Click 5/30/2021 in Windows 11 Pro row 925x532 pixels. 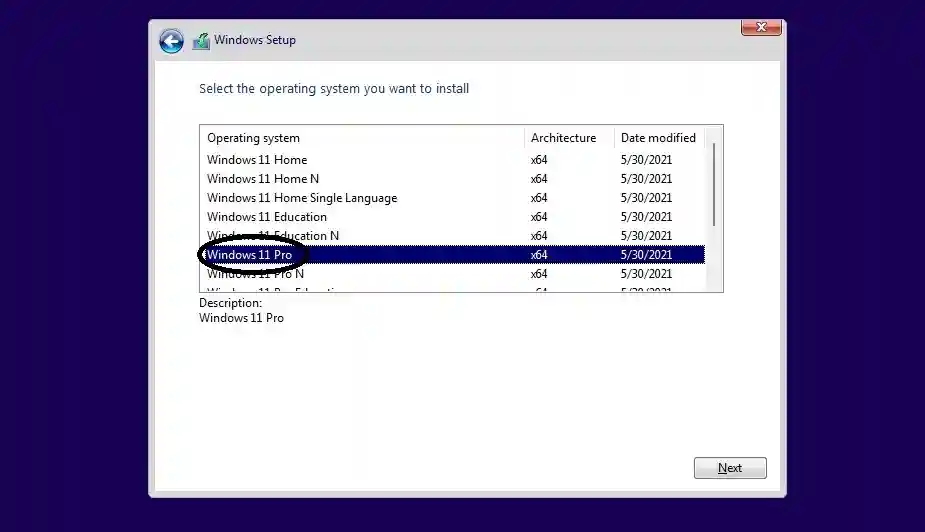tap(646, 255)
